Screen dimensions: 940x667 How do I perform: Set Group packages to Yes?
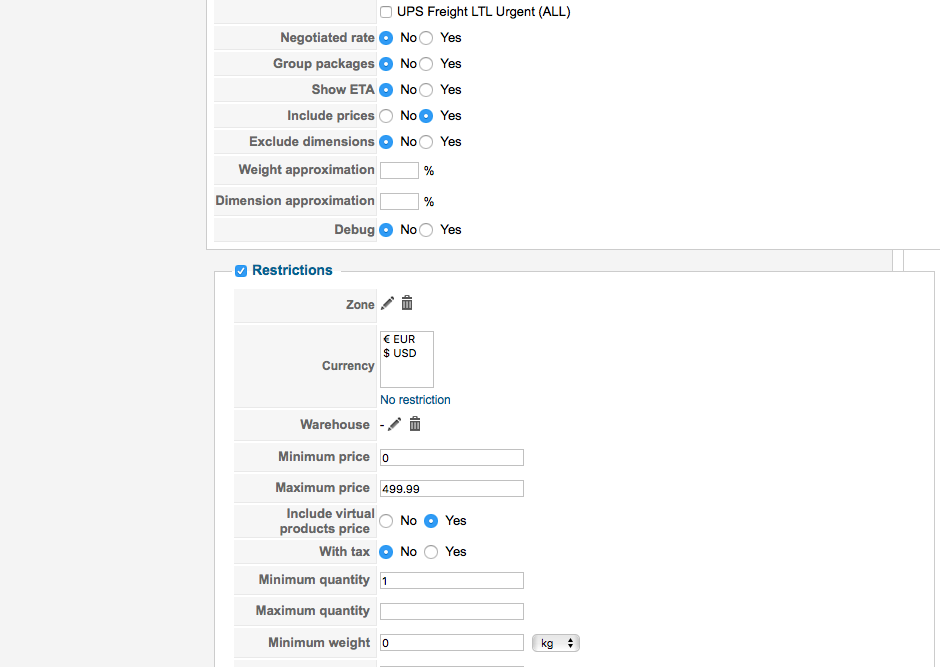tap(427, 64)
